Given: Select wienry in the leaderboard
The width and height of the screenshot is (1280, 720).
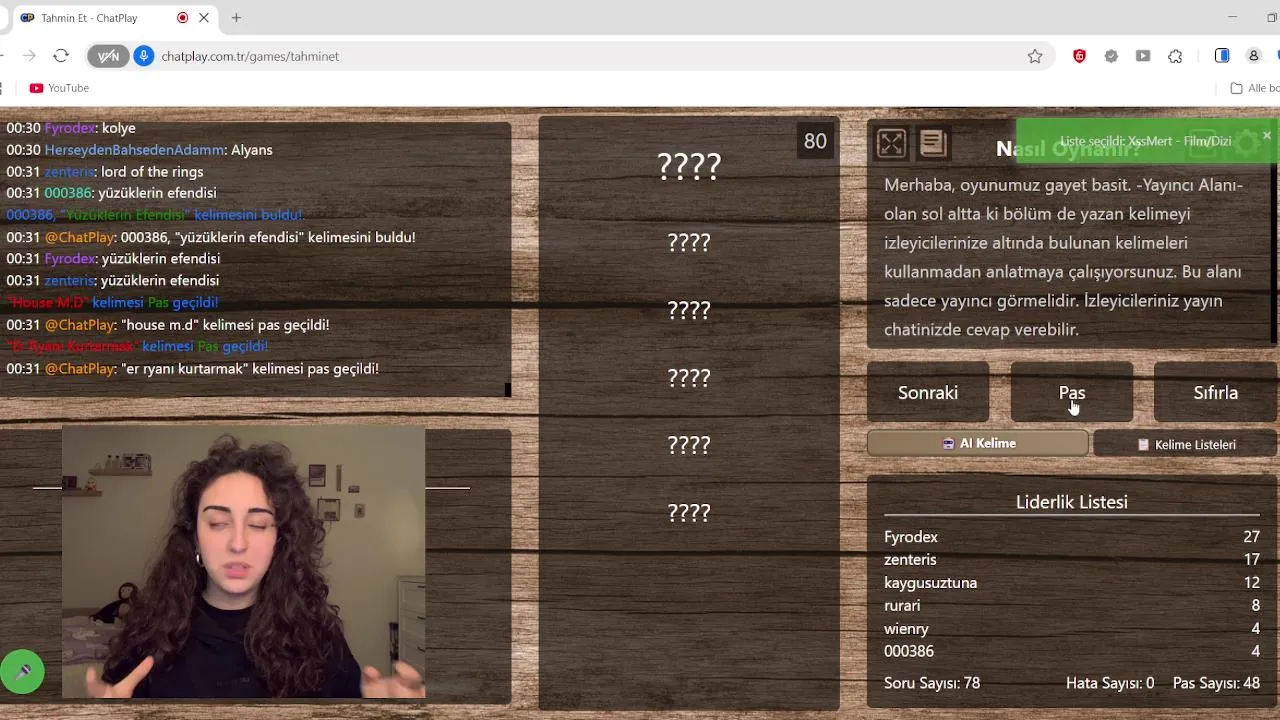Looking at the screenshot, I should tap(906, 629).
